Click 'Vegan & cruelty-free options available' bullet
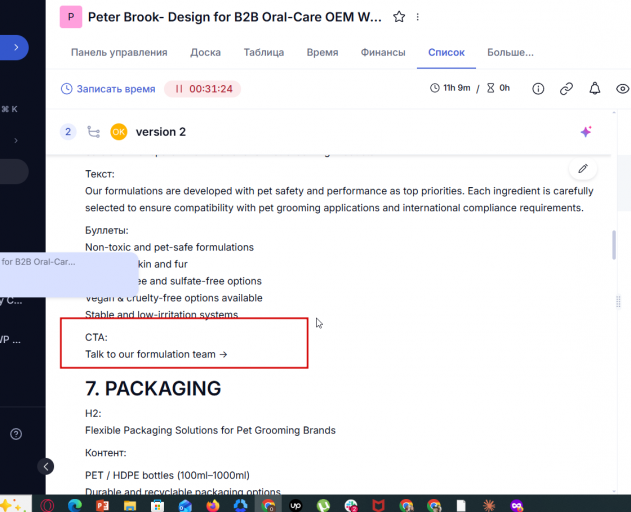 [174, 298]
